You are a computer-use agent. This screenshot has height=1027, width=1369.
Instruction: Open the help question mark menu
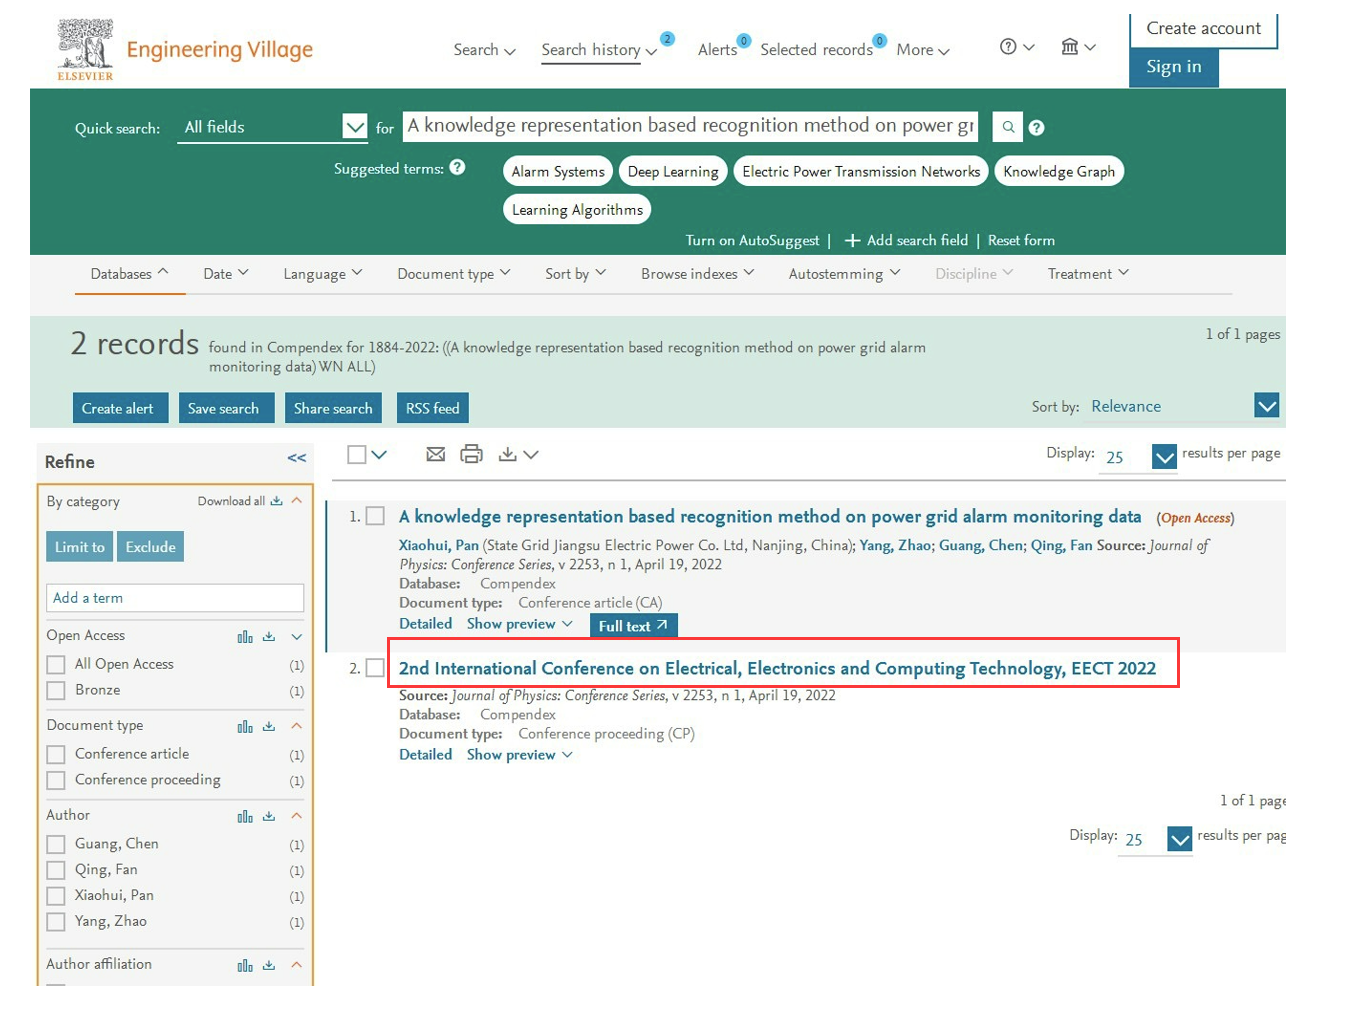(x=1016, y=47)
